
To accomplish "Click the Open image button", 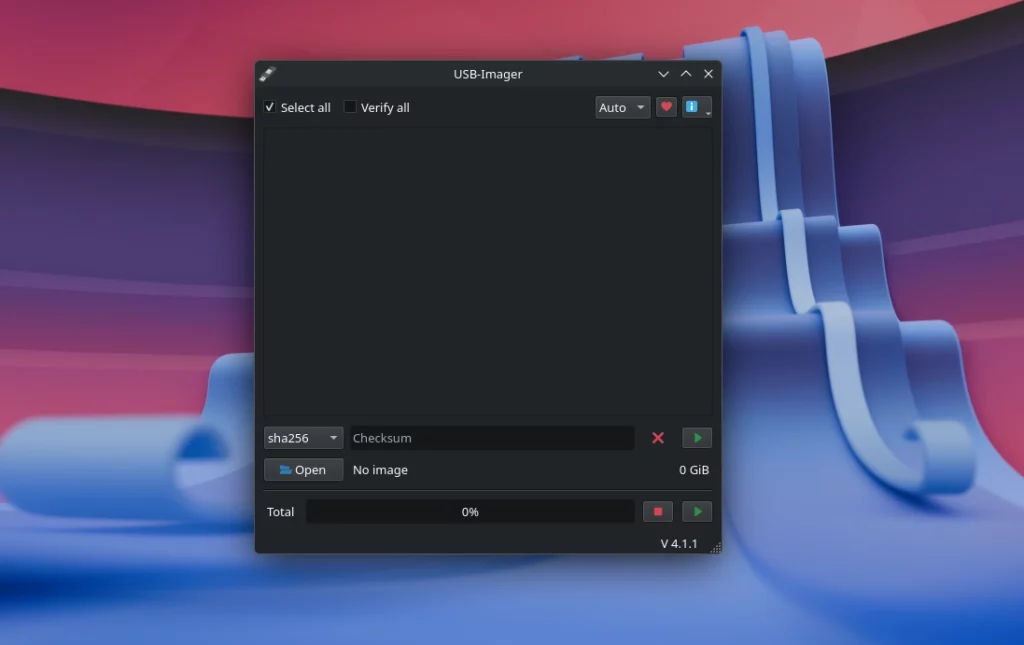I will click(x=303, y=469).
